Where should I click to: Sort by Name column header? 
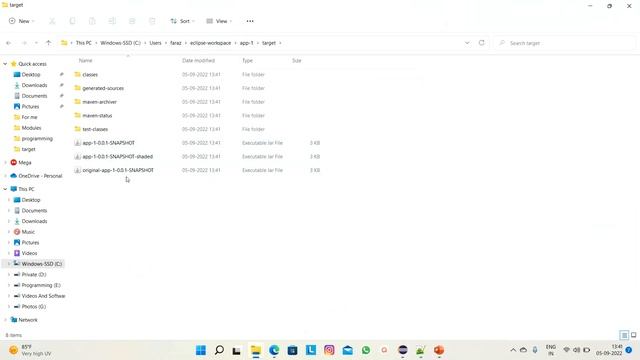(x=85, y=60)
